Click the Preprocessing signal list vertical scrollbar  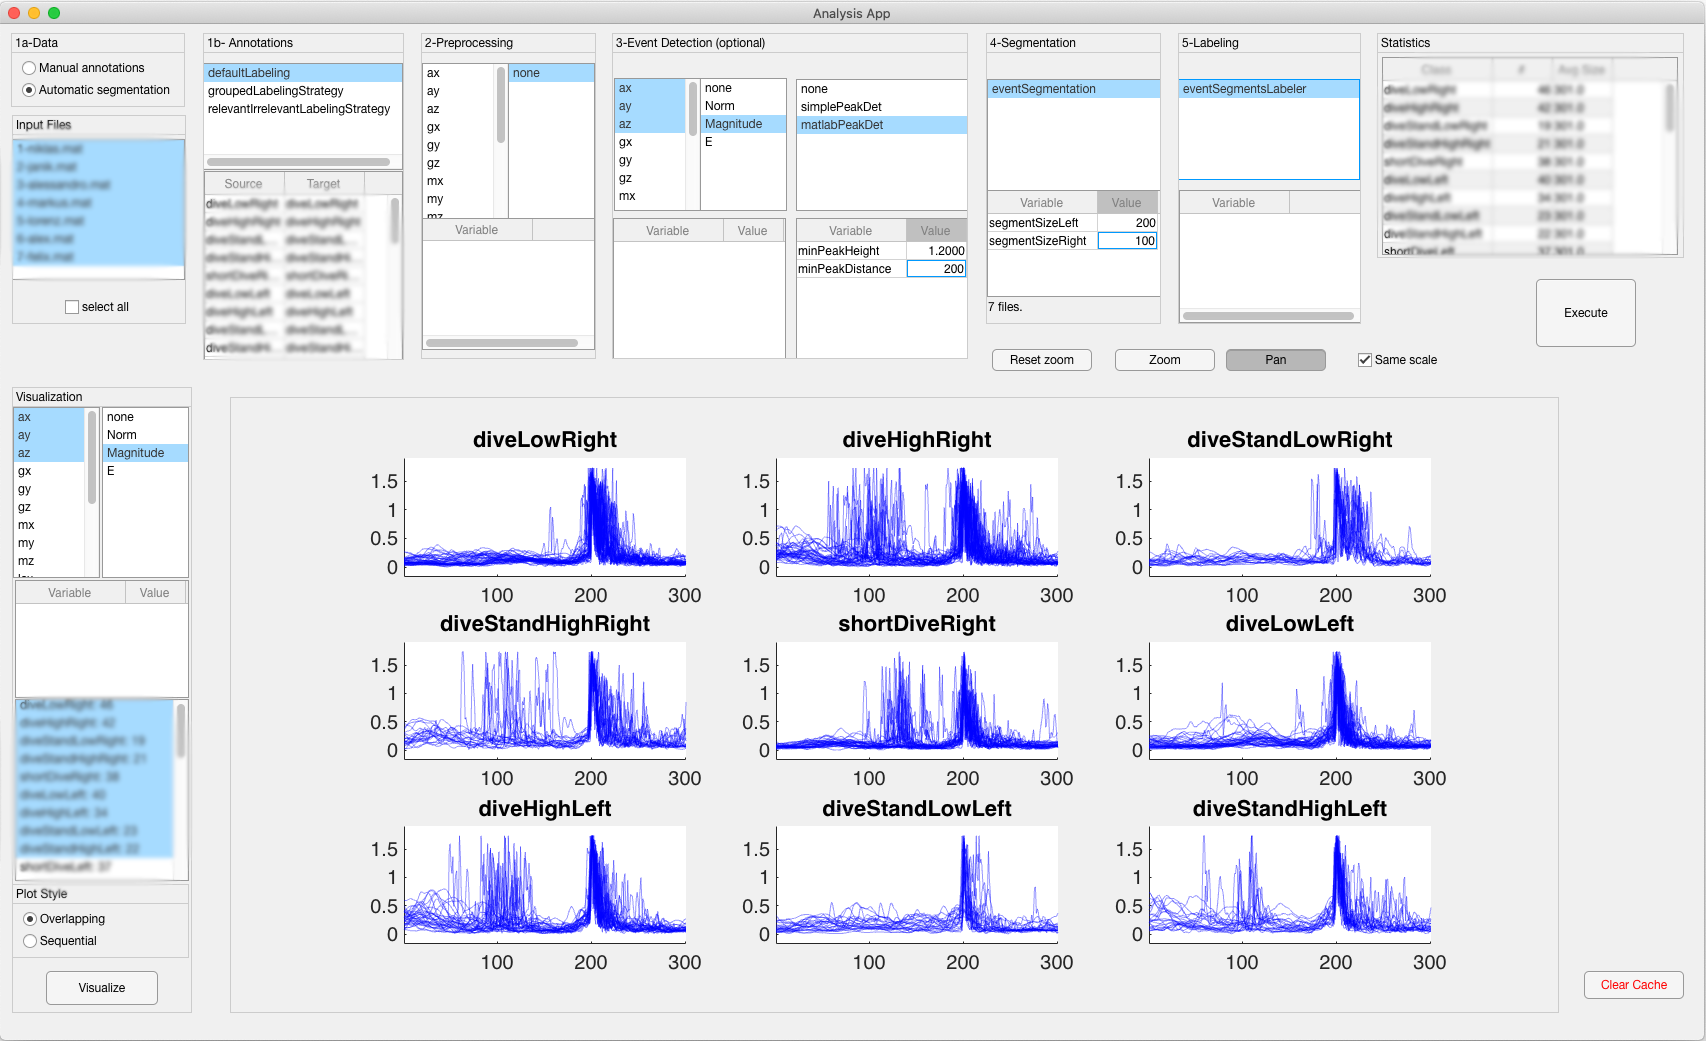501,104
